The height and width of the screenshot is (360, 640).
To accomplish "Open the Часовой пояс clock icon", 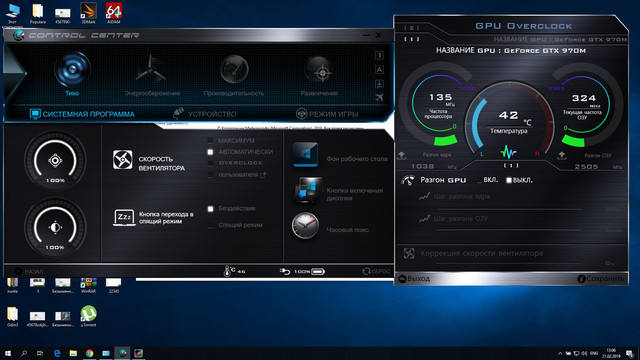I will click(305, 225).
